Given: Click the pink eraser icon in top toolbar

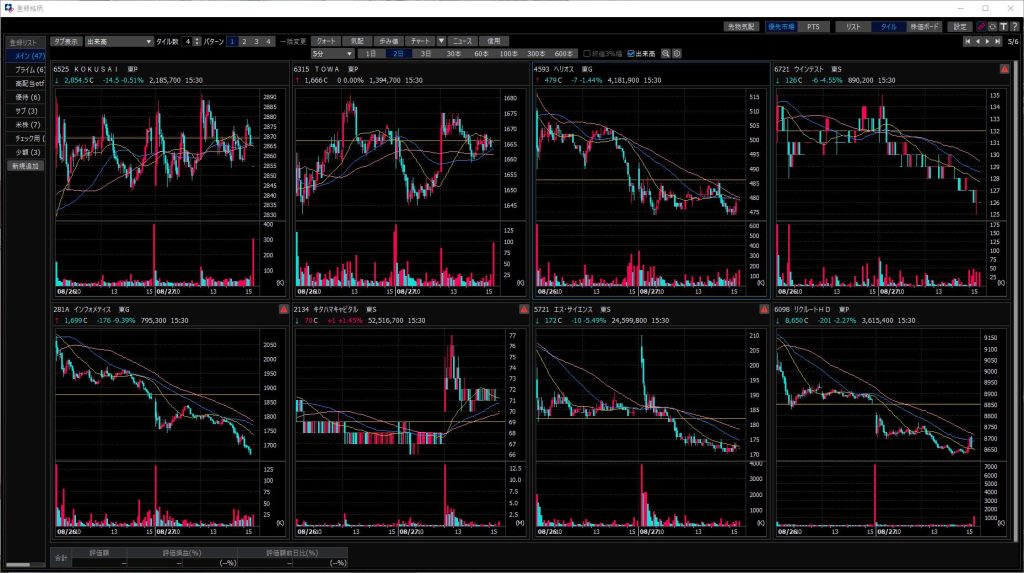Looking at the screenshot, I should click(980, 27).
